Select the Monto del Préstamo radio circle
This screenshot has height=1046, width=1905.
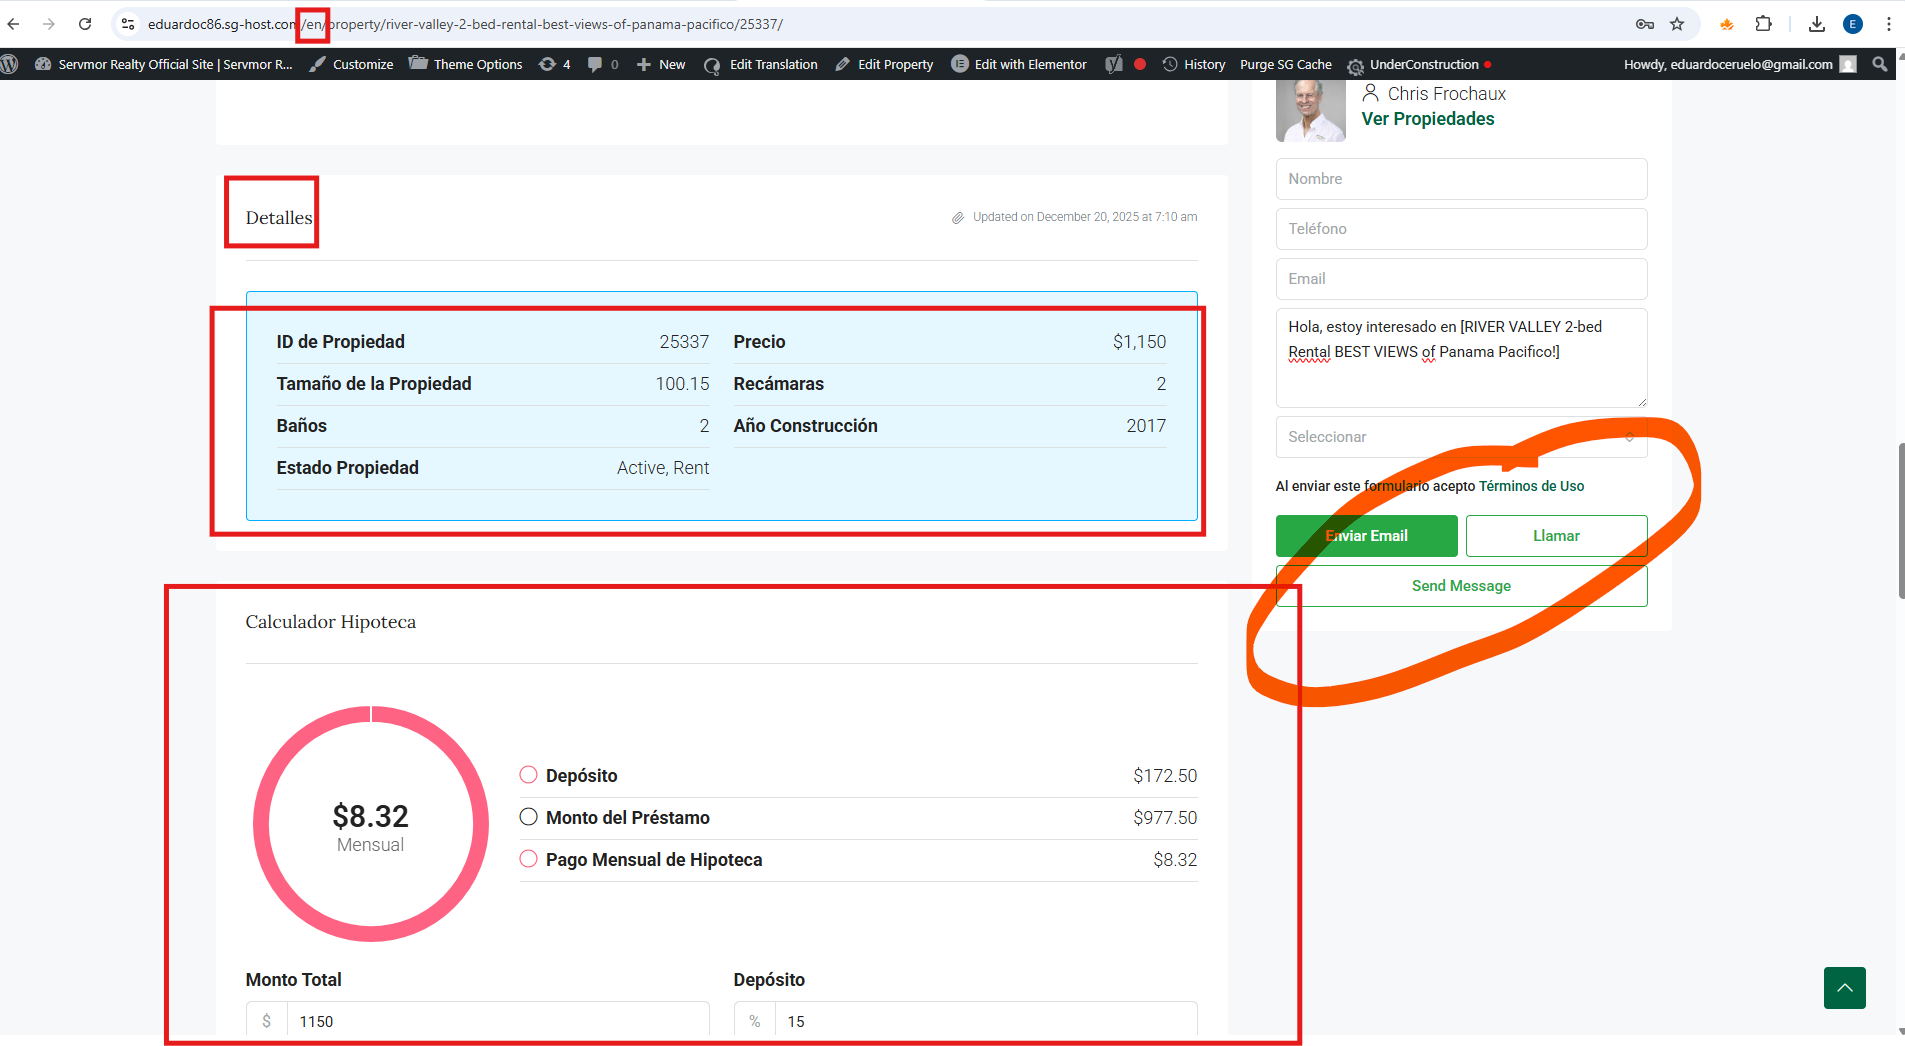529,817
